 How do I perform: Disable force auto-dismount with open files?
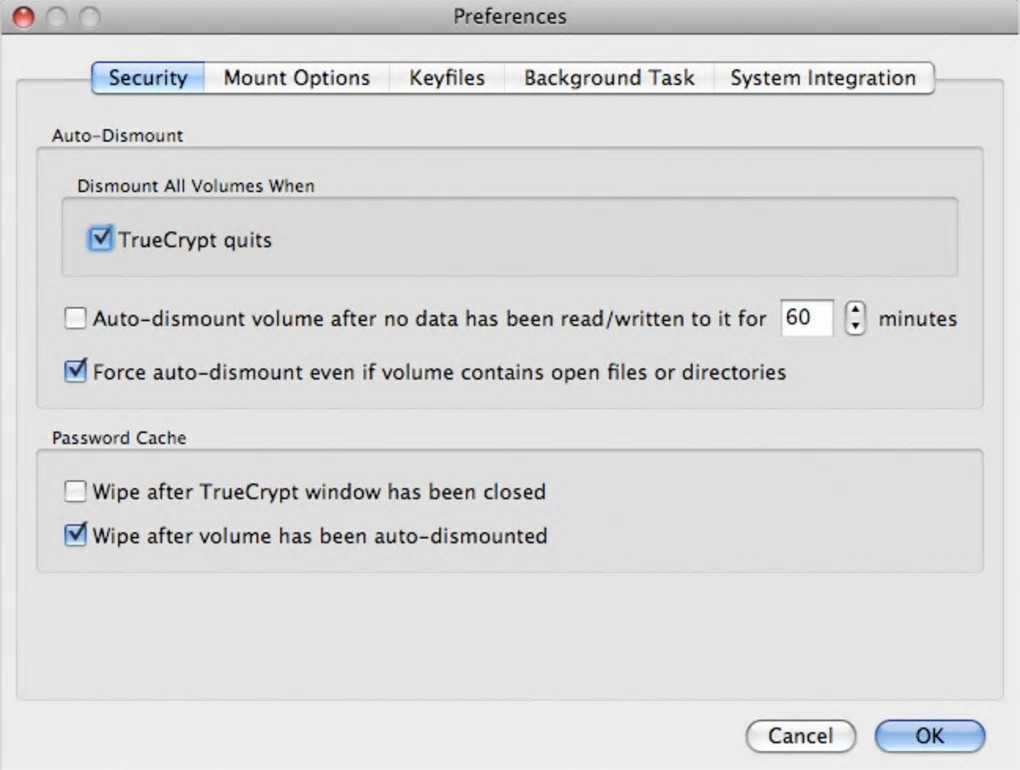76,372
